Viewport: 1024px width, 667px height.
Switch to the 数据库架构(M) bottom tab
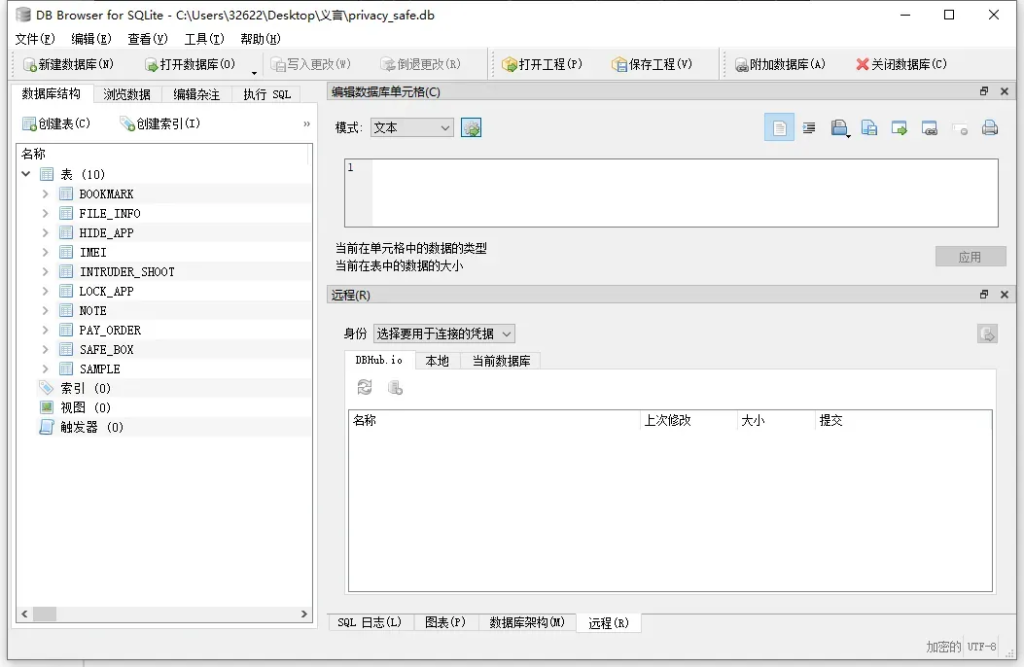click(527, 623)
